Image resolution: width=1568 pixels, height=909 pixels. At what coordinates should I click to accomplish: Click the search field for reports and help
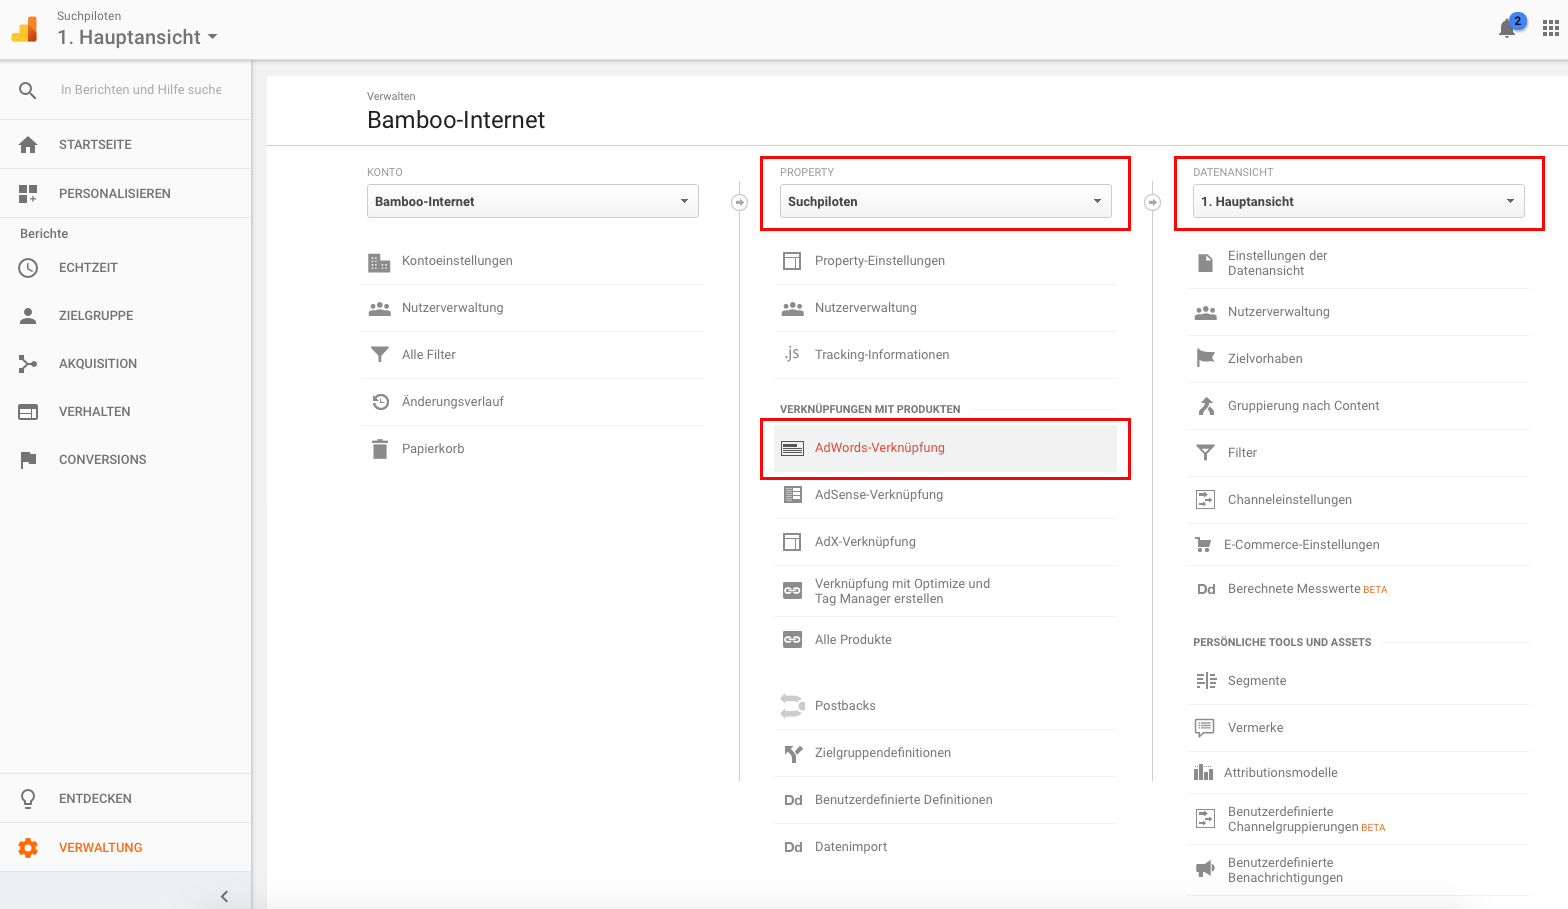[x=141, y=90]
